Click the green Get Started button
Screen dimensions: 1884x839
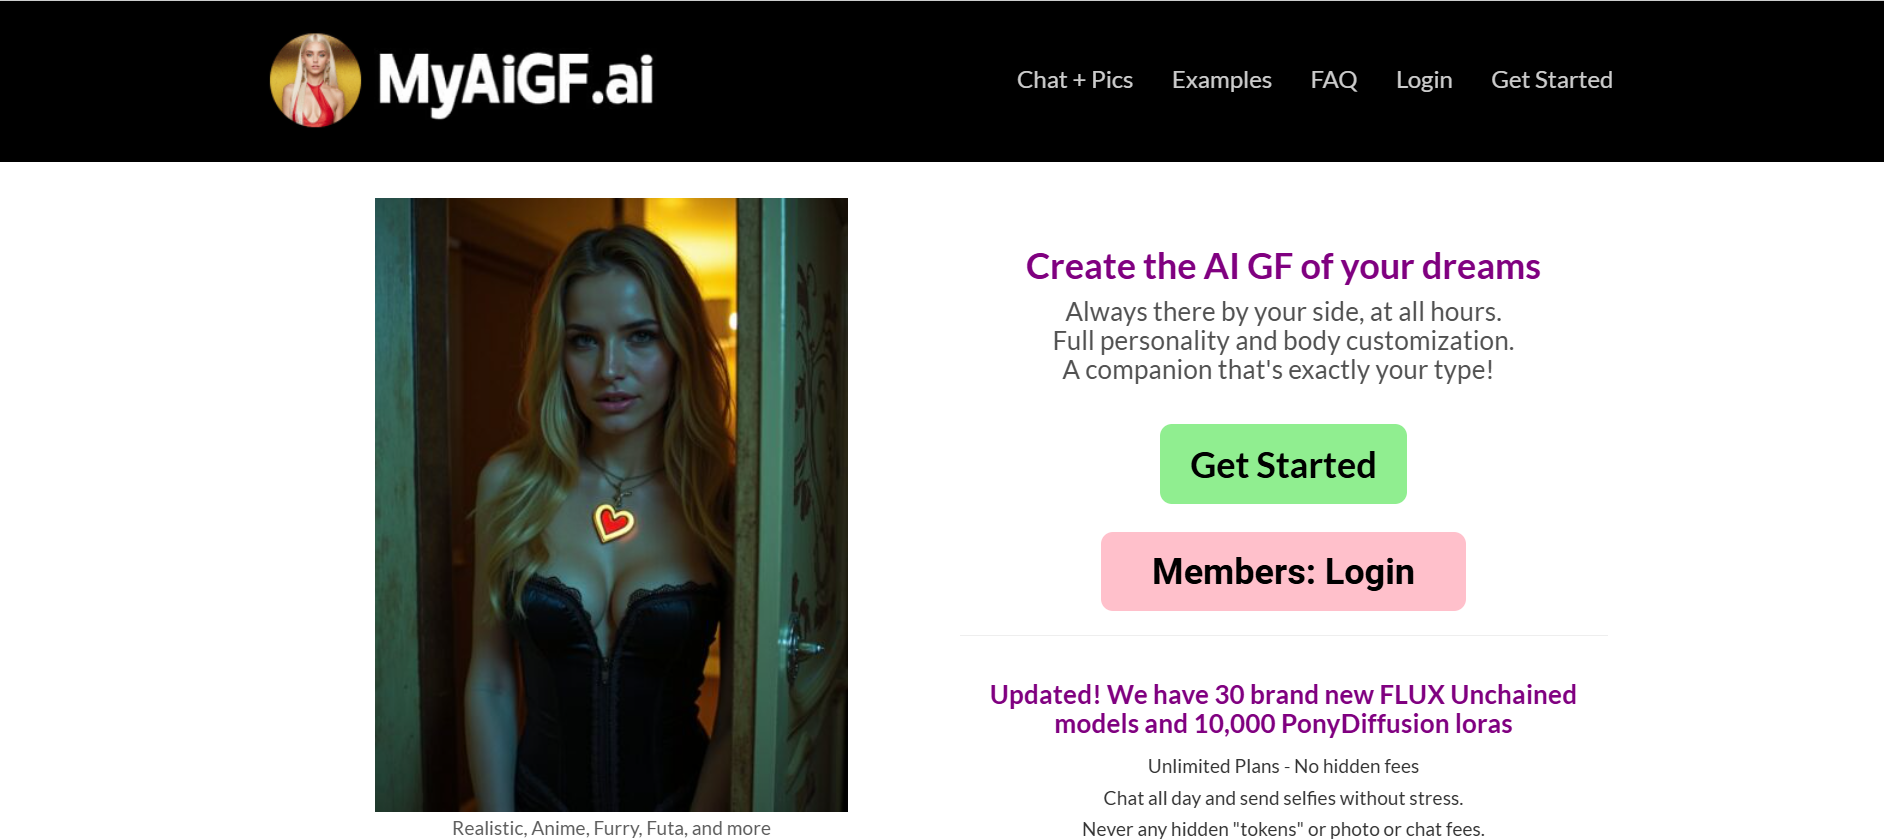point(1283,464)
